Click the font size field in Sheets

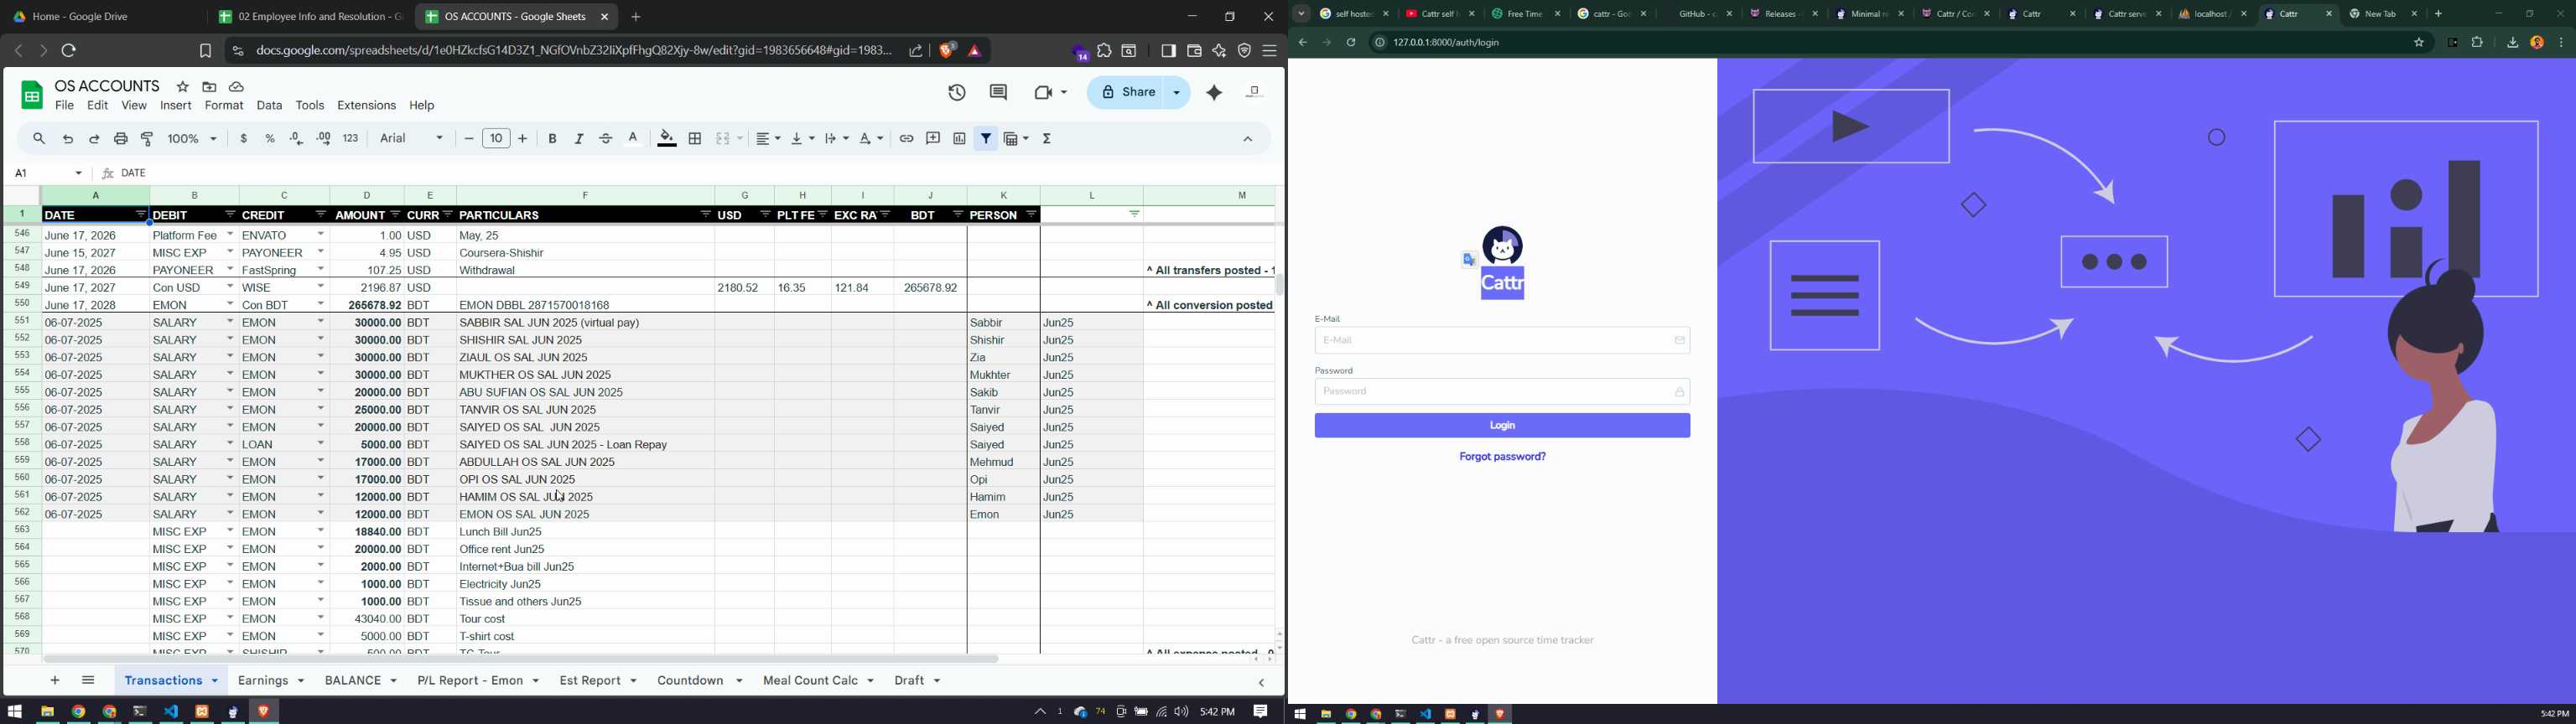pos(497,139)
